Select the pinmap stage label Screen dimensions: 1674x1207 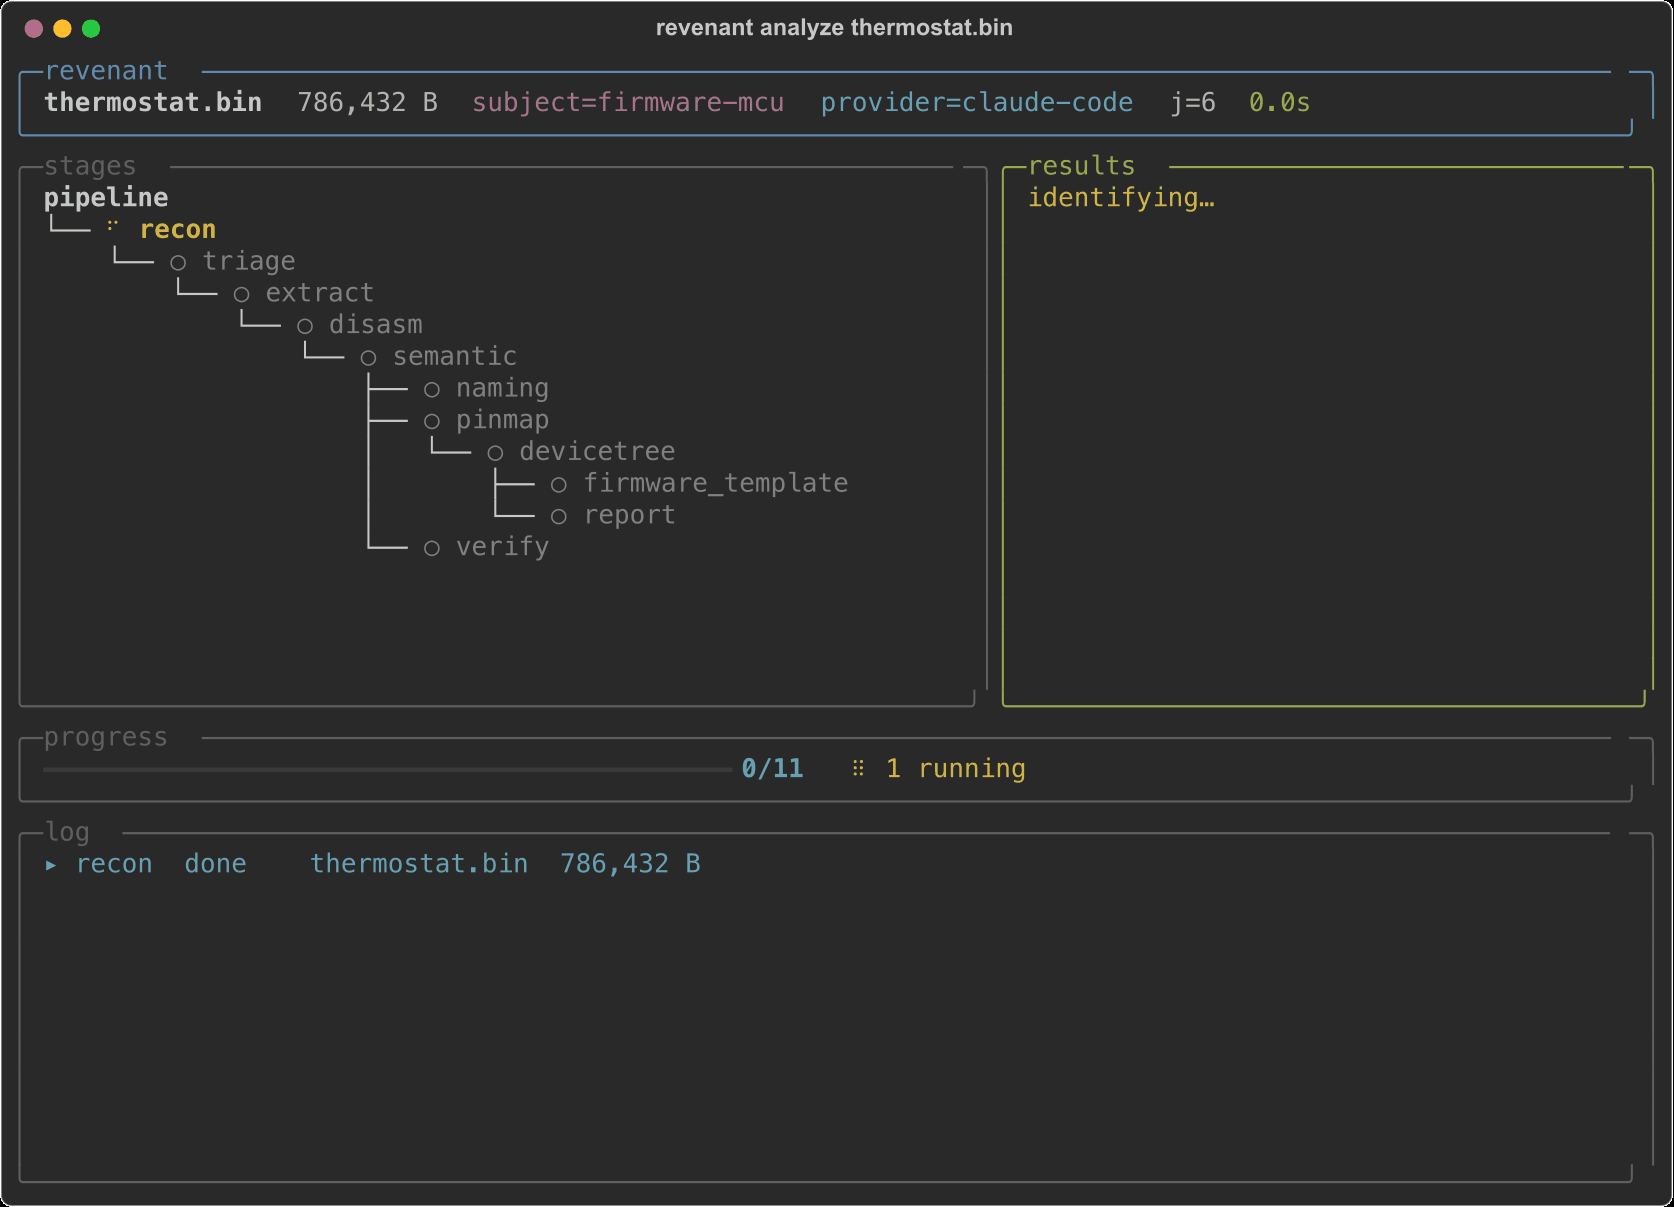tap(503, 420)
